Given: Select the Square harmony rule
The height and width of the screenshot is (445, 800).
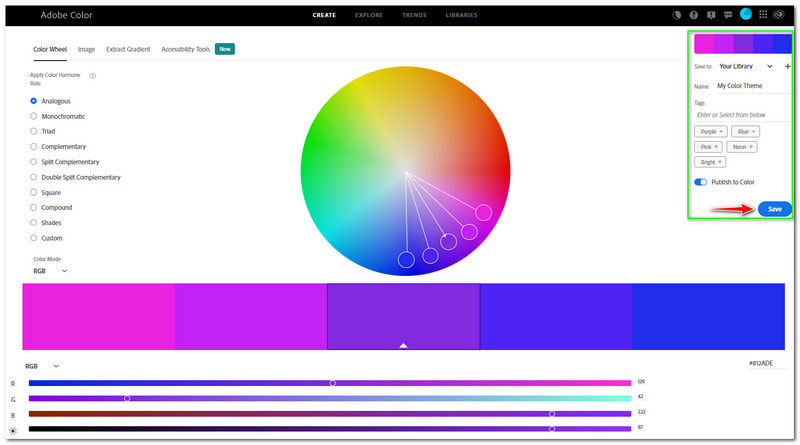Looking at the screenshot, I should click(34, 192).
